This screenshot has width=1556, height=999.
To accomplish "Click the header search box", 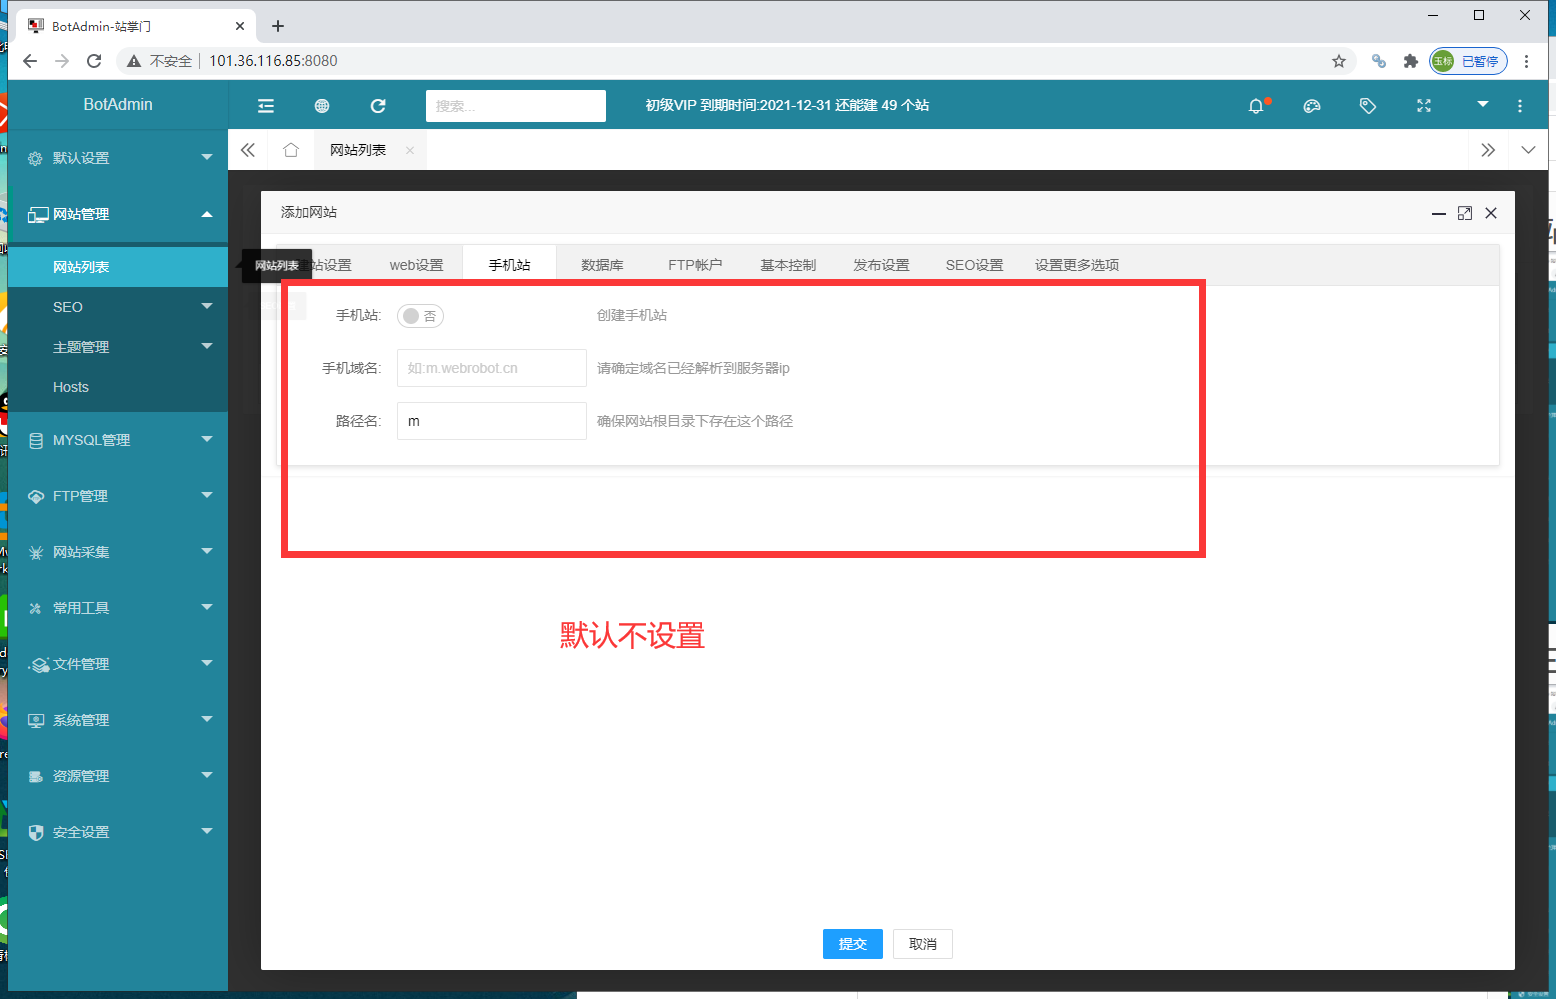I will click(x=516, y=106).
